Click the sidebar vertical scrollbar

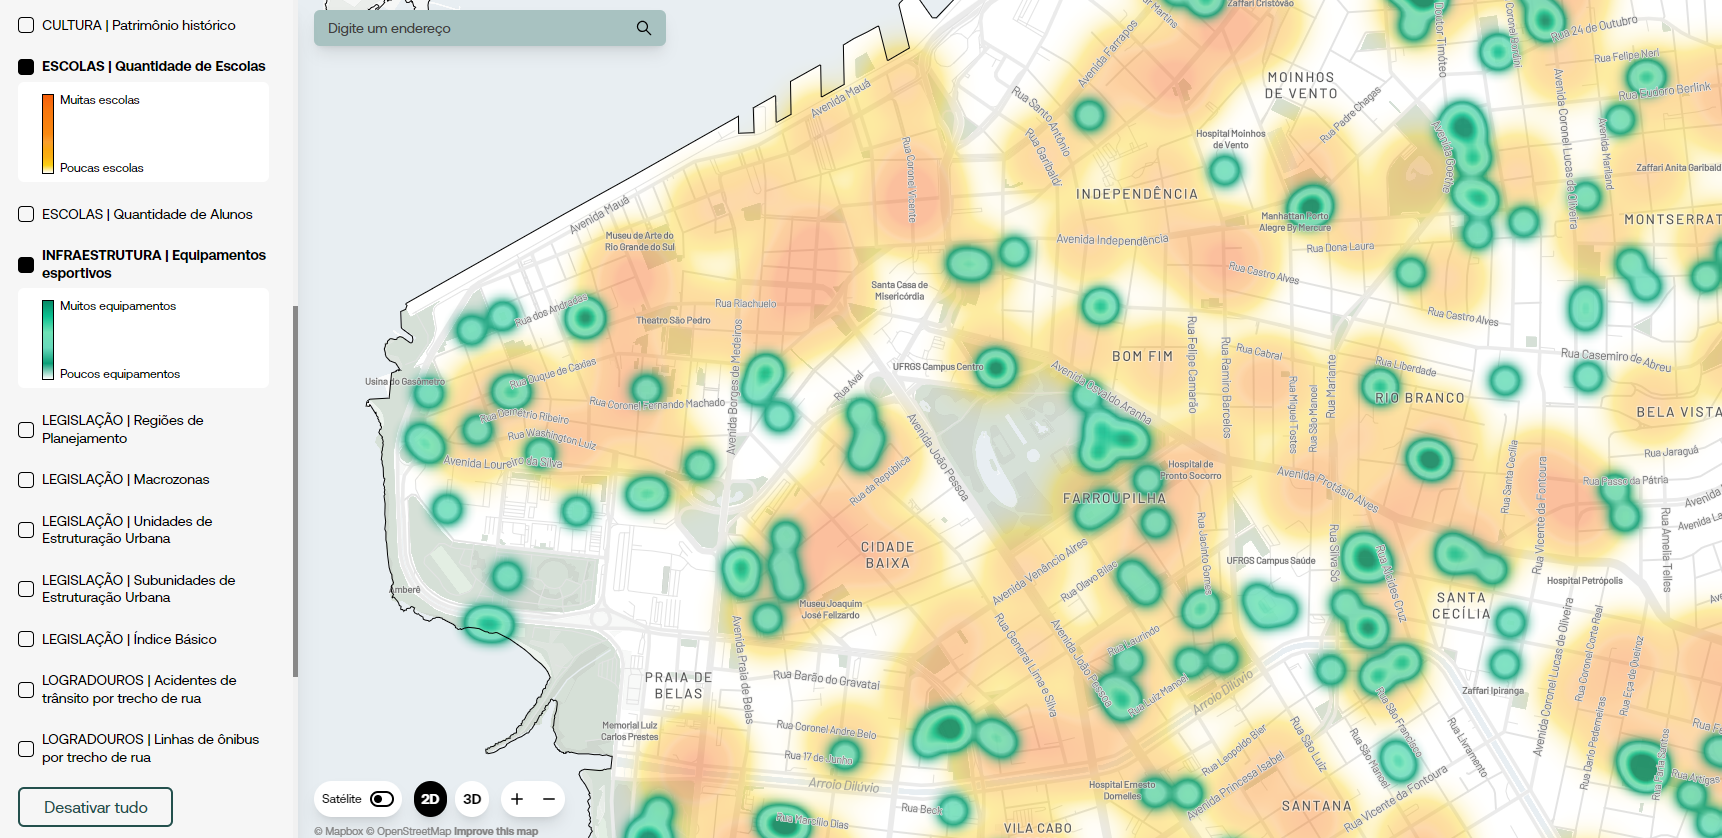tap(295, 490)
